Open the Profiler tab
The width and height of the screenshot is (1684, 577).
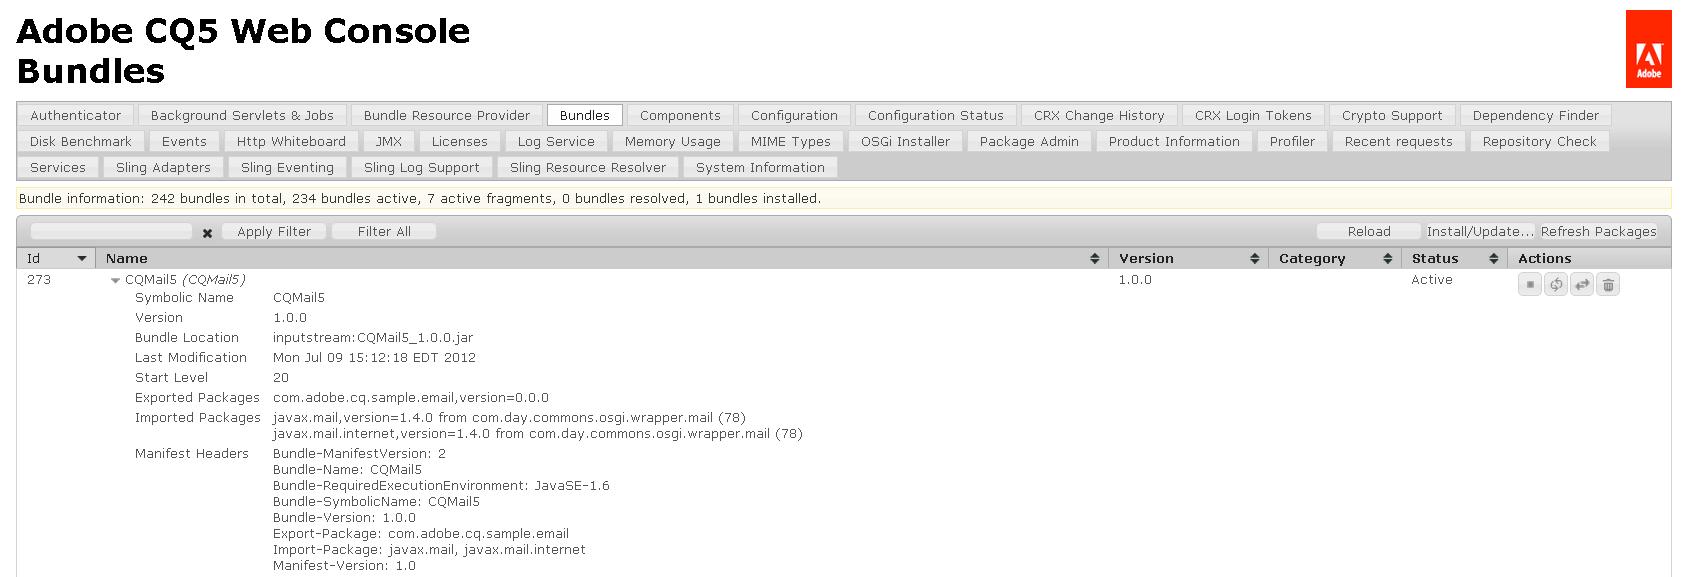(x=1292, y=141)
